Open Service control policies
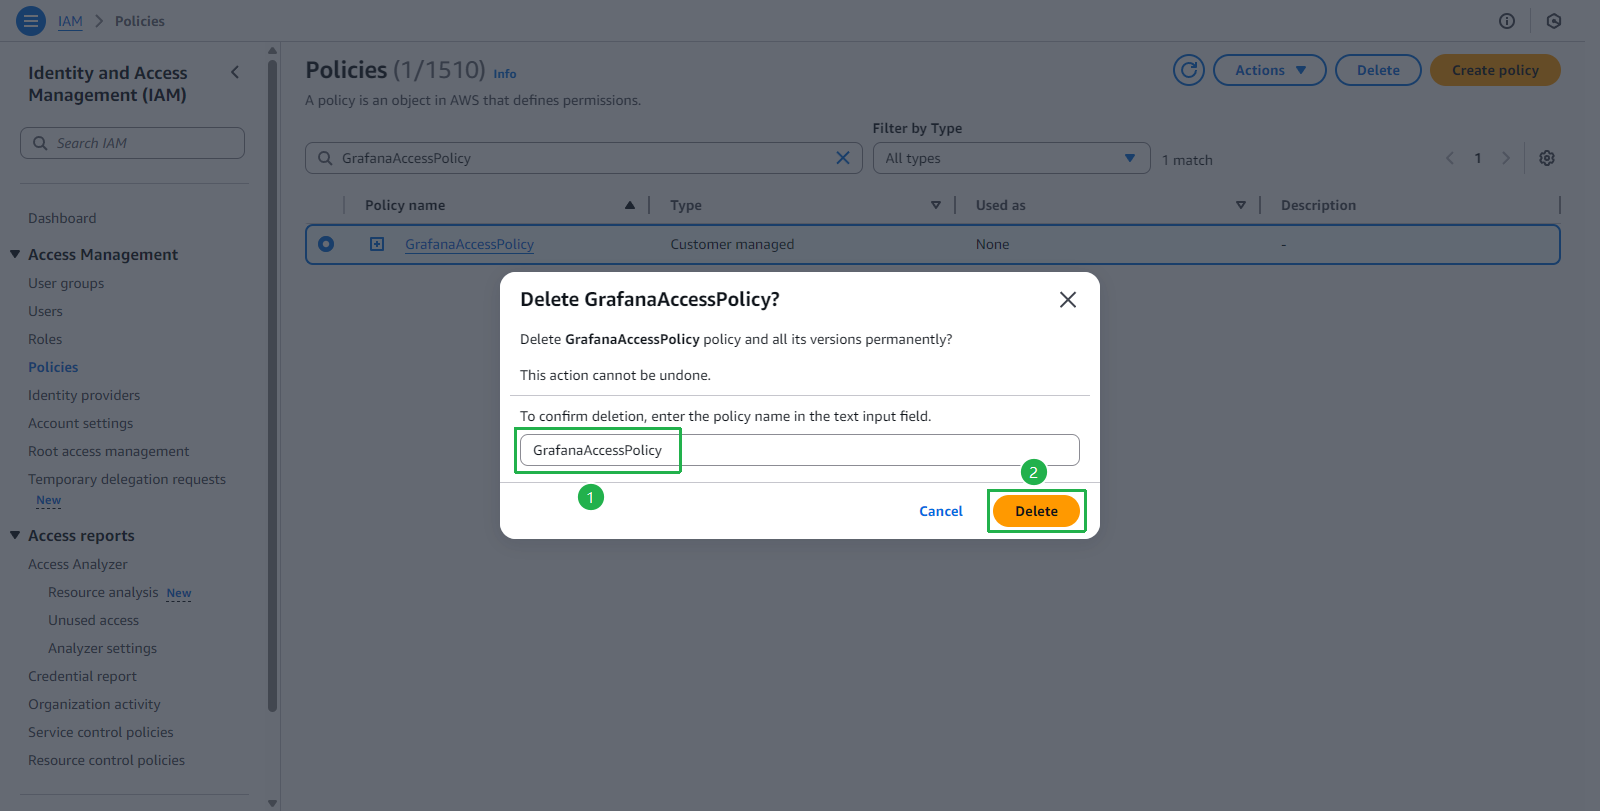Viewport: 1600px width, 811px height. coord(101,732)
